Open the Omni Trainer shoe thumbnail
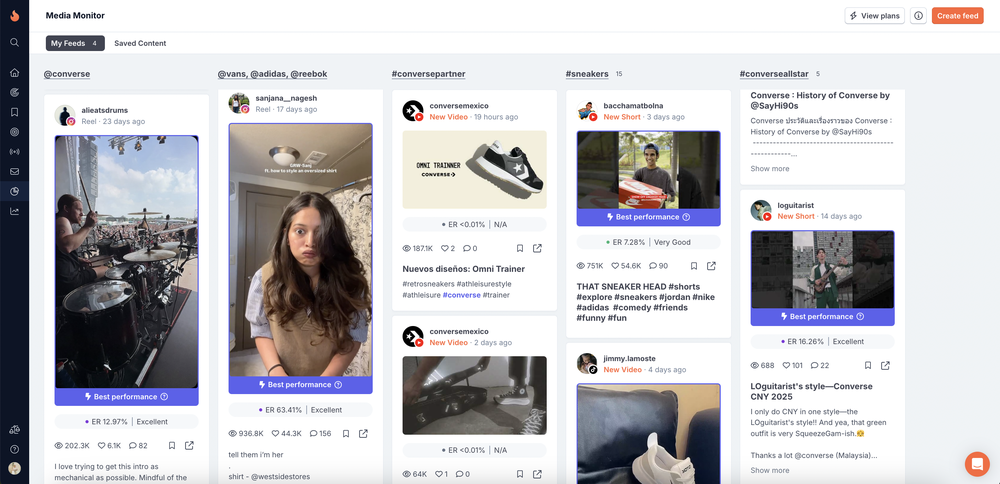1000x484 pixels. coord(474,170)
